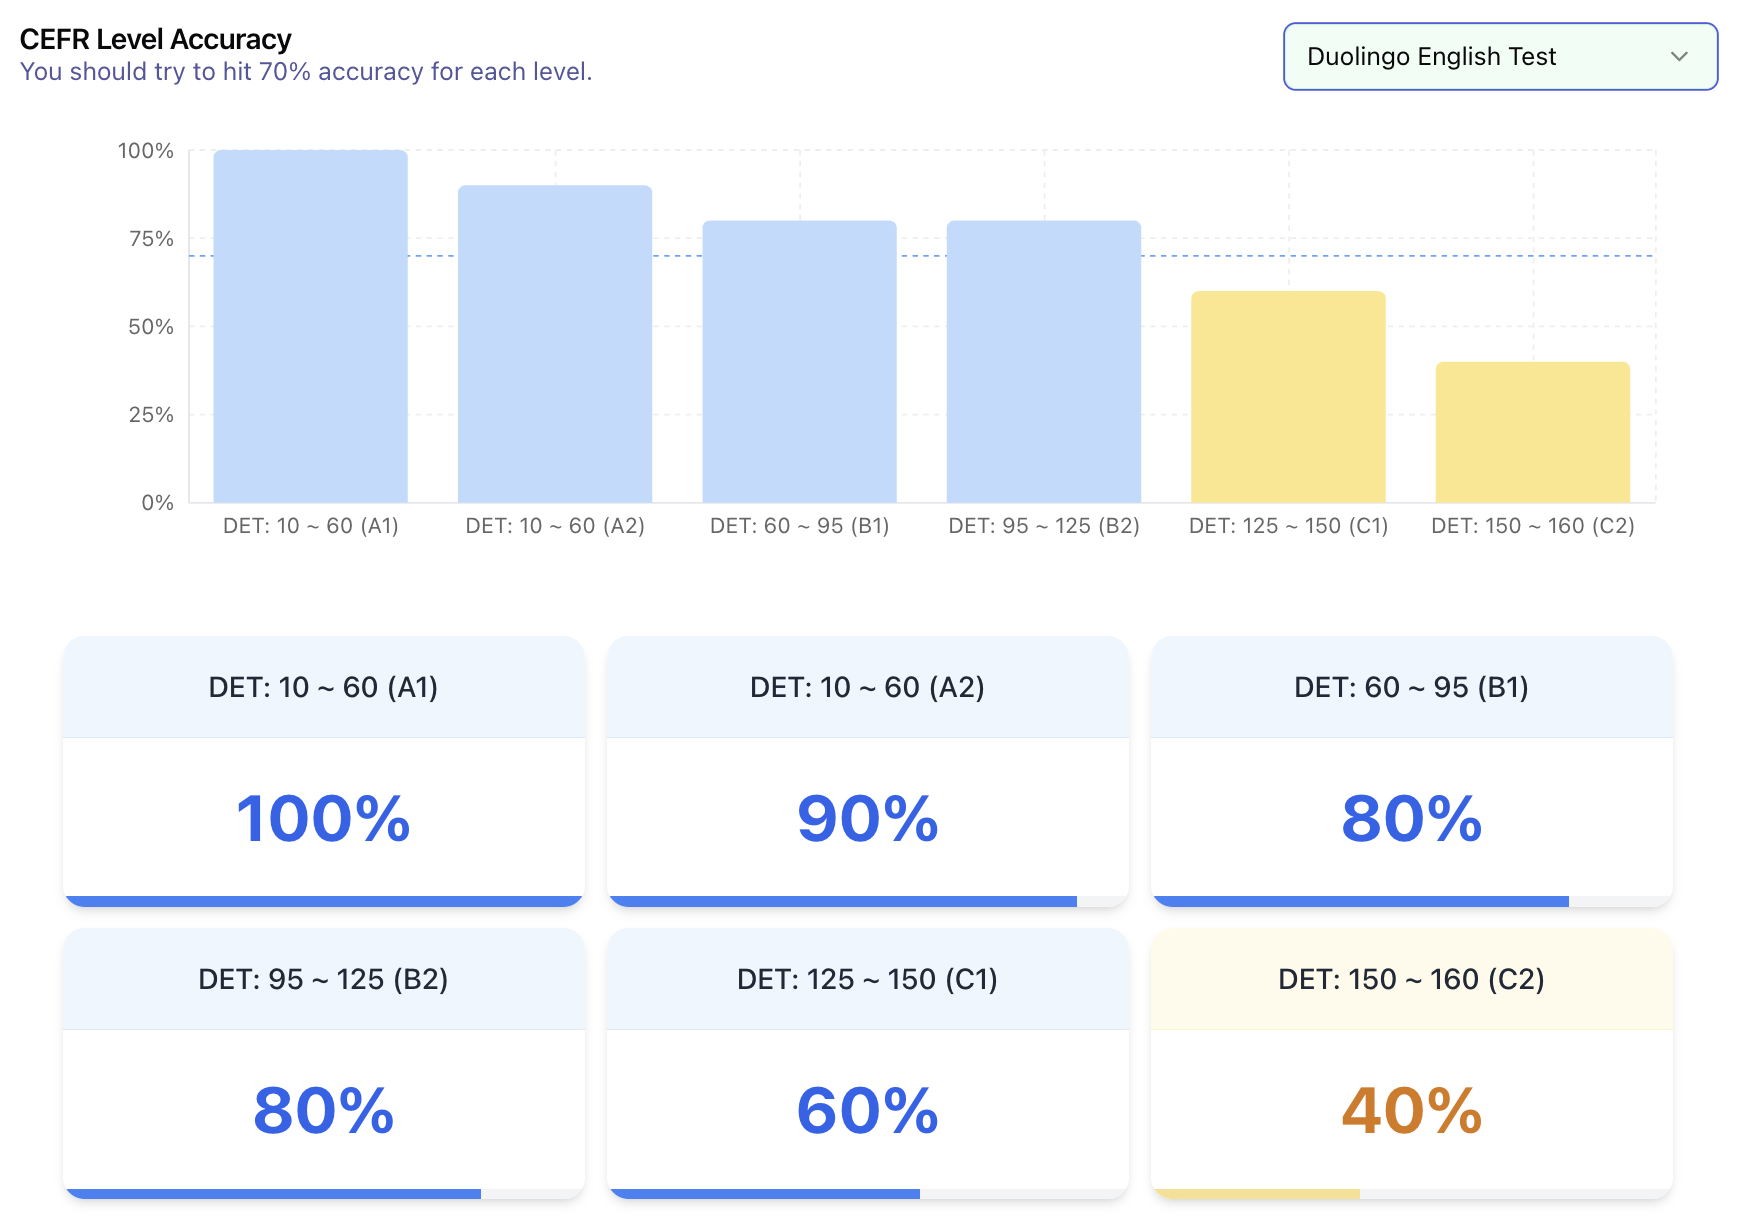
Task: Click the yellow C2 bar
Action: pos(1531,430)
